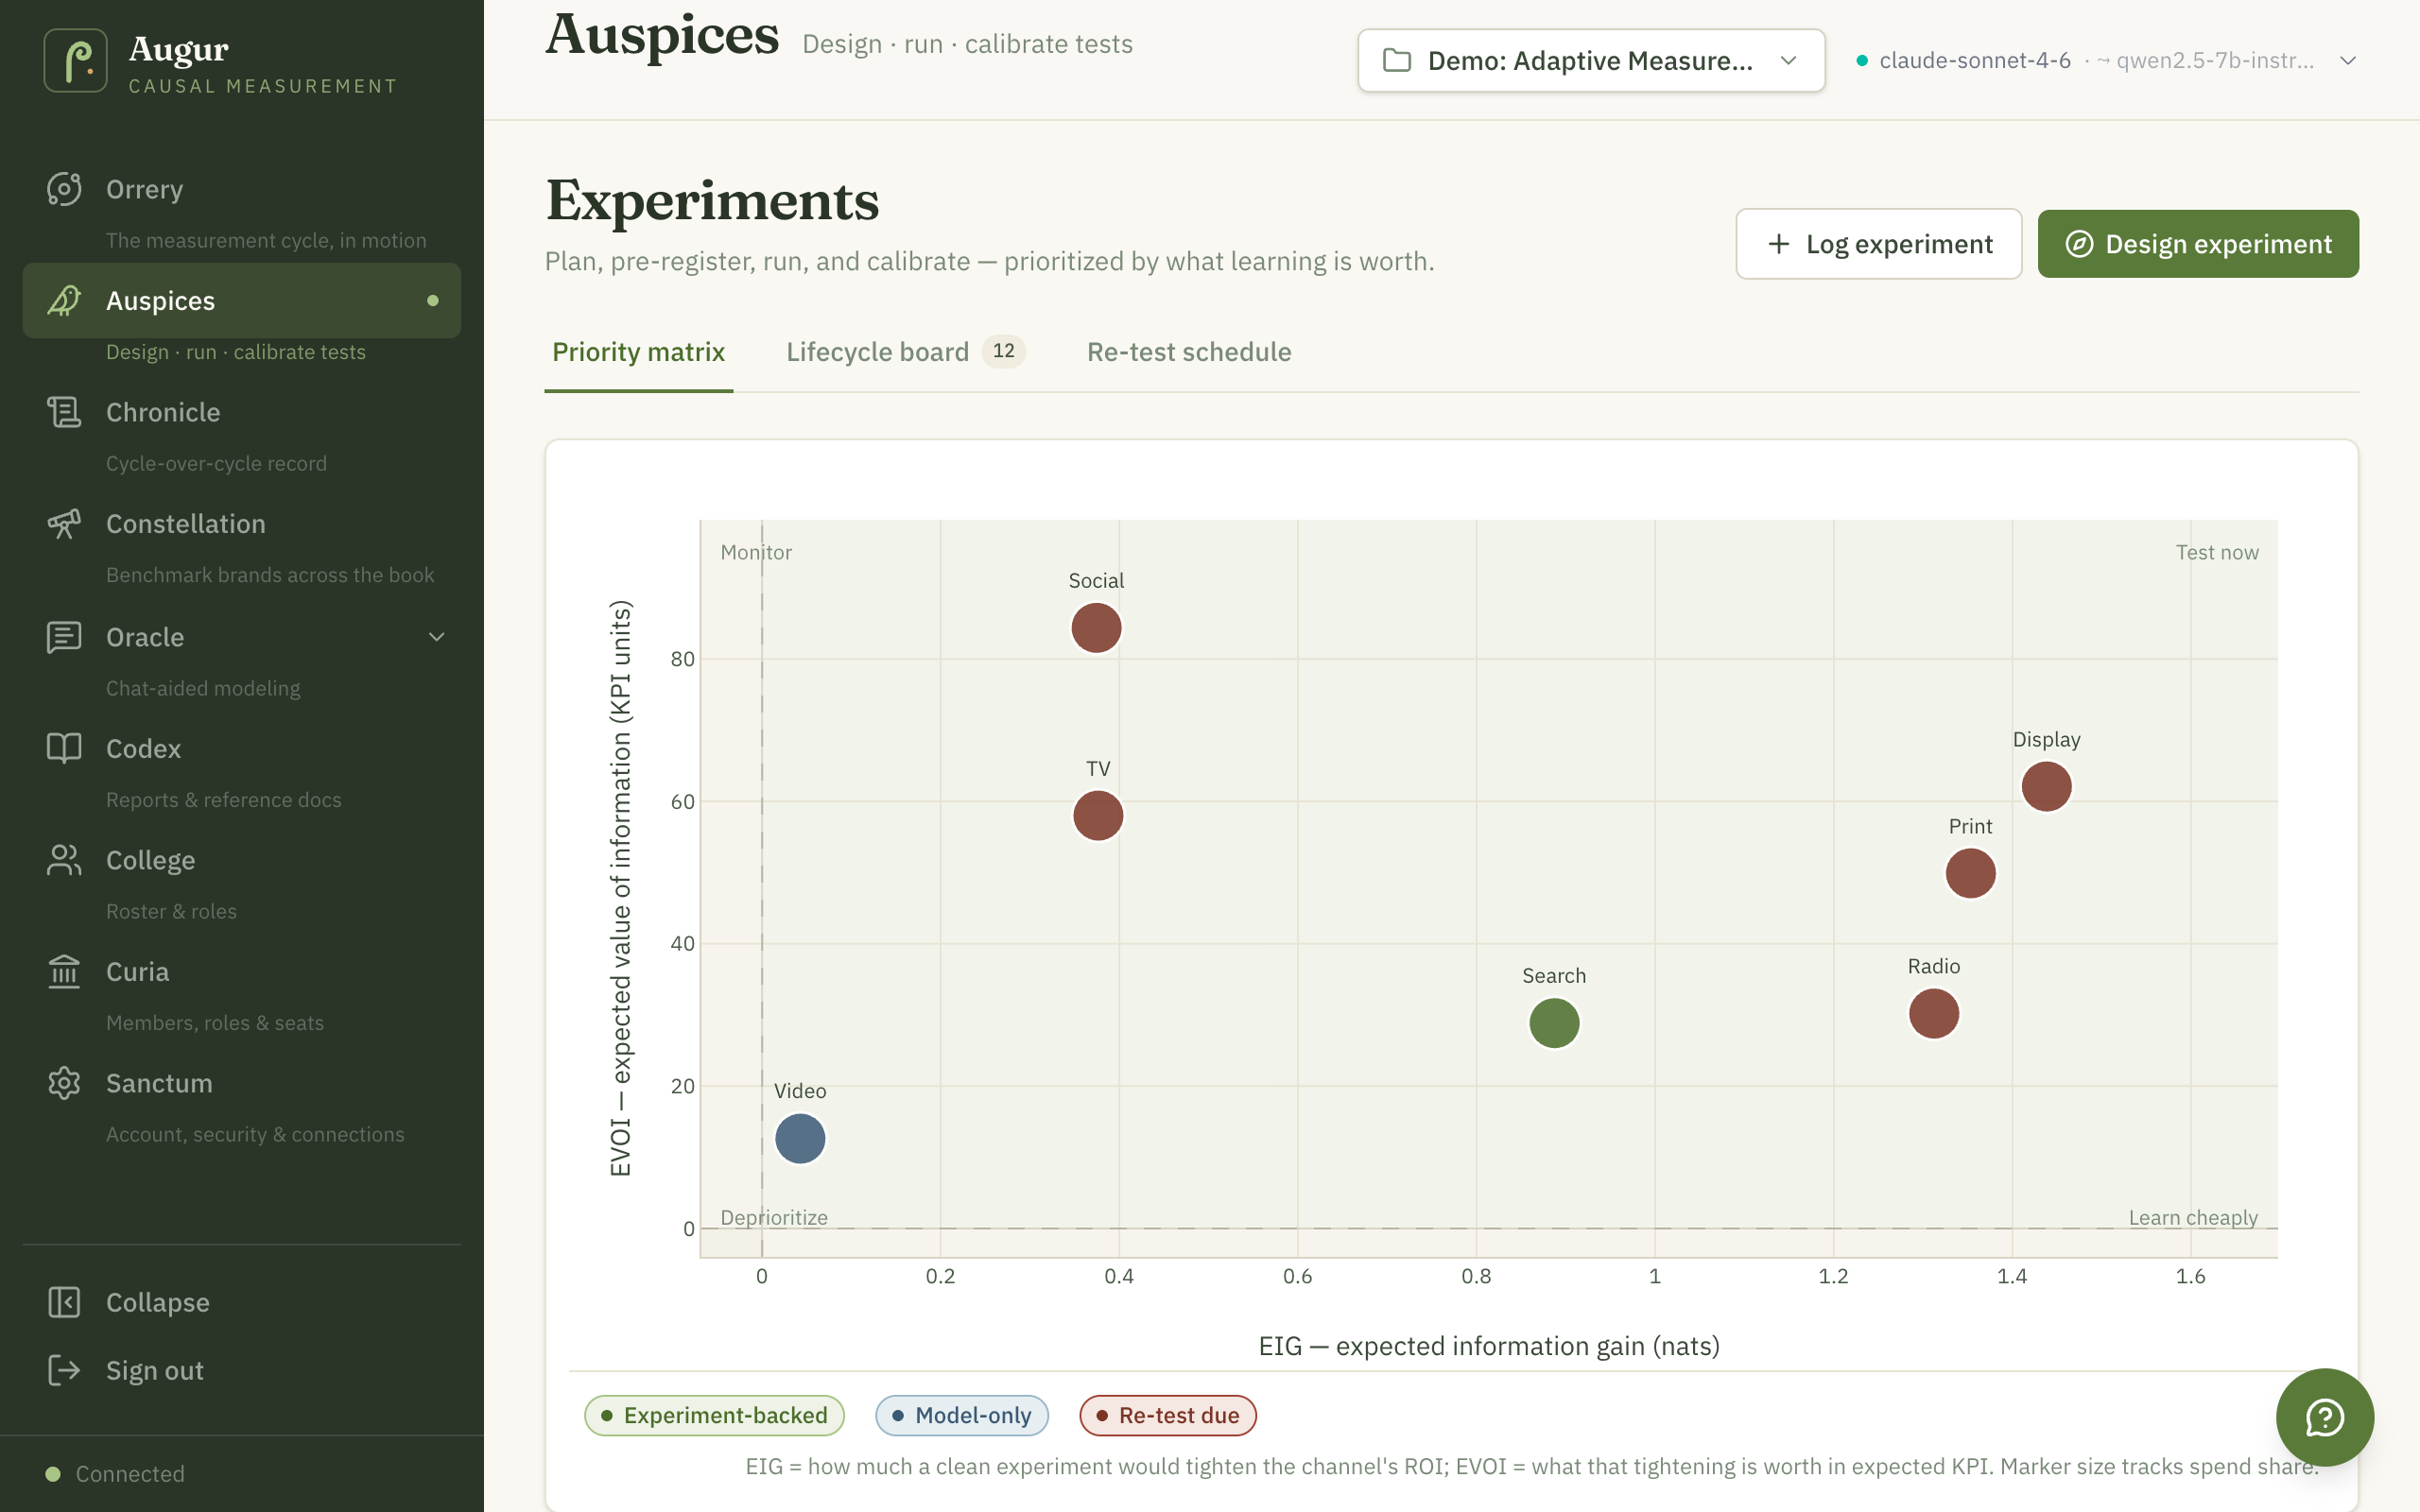Click the Collapse sidebar icon
This screenshot has height=1512, width=2420.
[64, 1302]
